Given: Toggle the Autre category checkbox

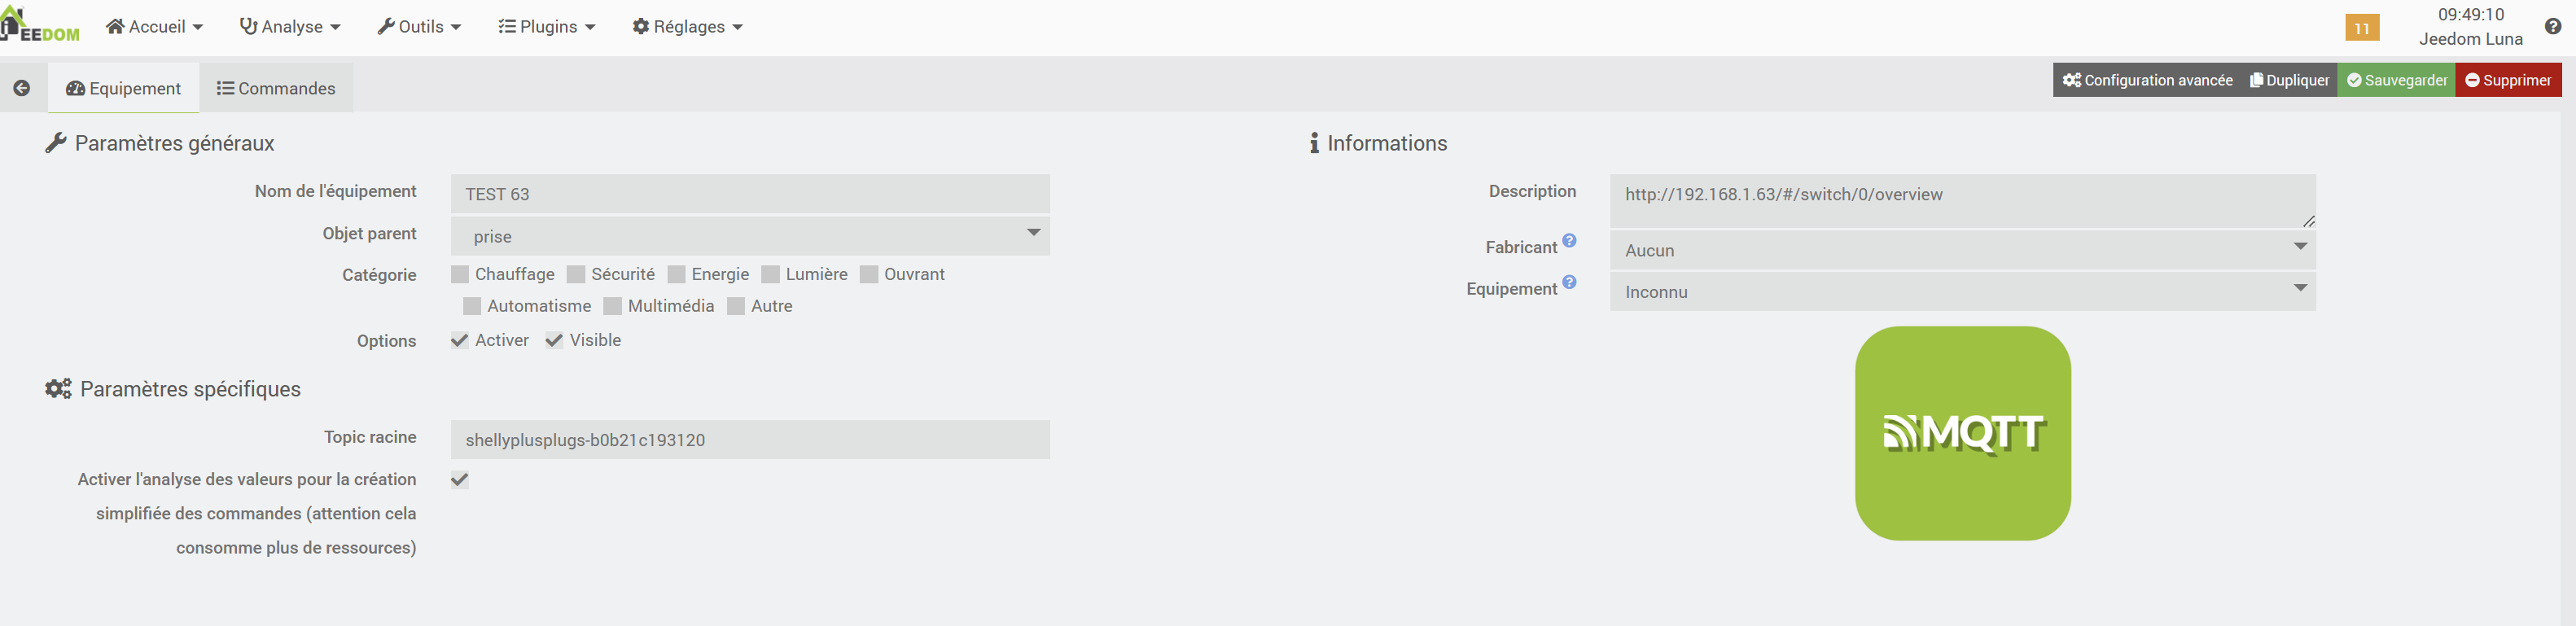Looking at the screenshot, I should 736,306.
